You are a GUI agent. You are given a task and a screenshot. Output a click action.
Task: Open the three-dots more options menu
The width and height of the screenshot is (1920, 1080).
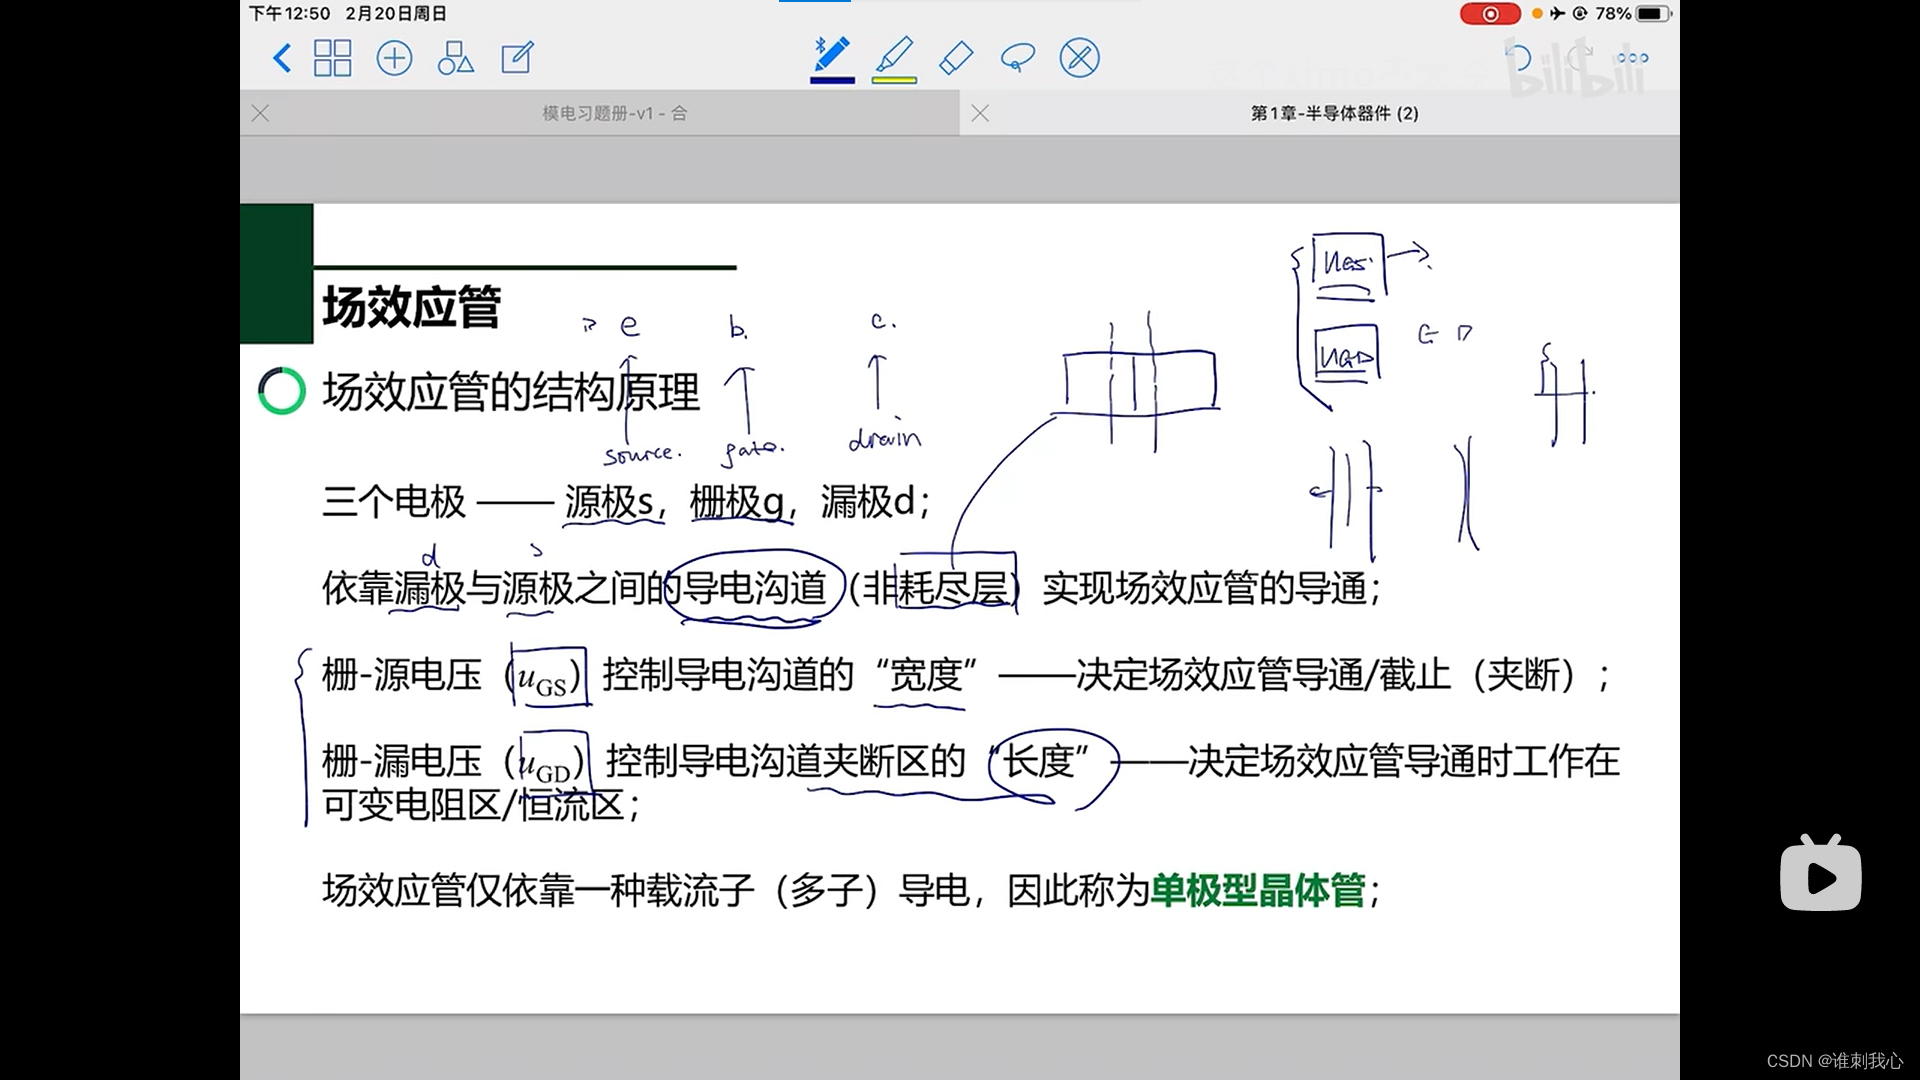click(1632, 58)
